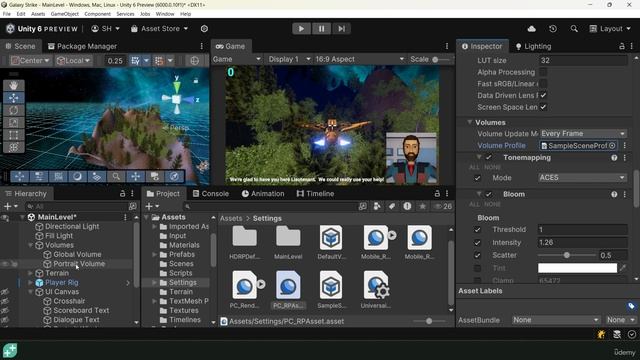Open the 16:9 Aspect dropdown

tap(359, 59)
